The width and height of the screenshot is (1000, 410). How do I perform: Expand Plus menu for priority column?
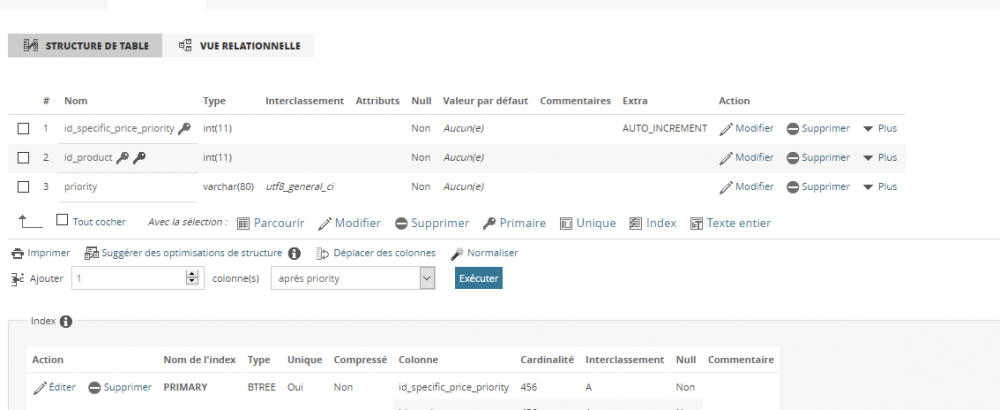coord(880,187)
